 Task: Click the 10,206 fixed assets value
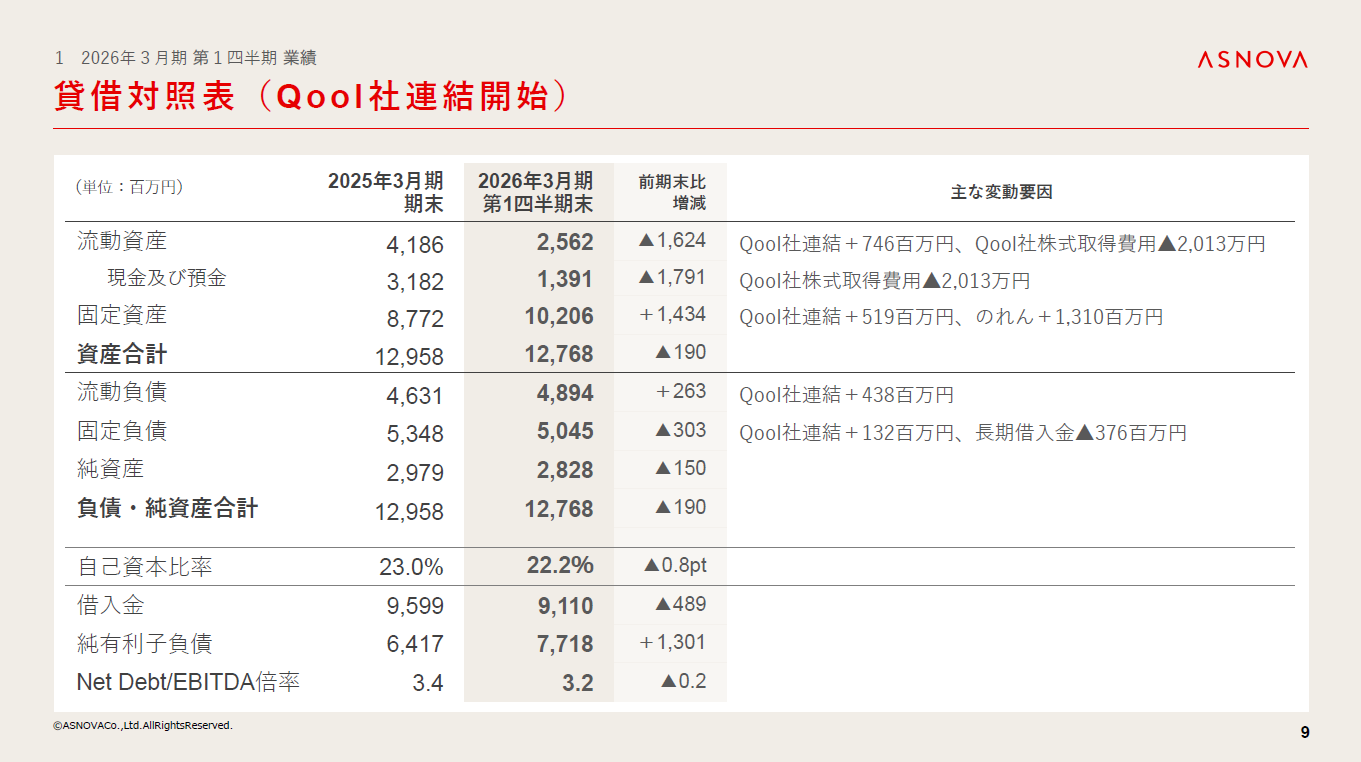click(559, 317)
